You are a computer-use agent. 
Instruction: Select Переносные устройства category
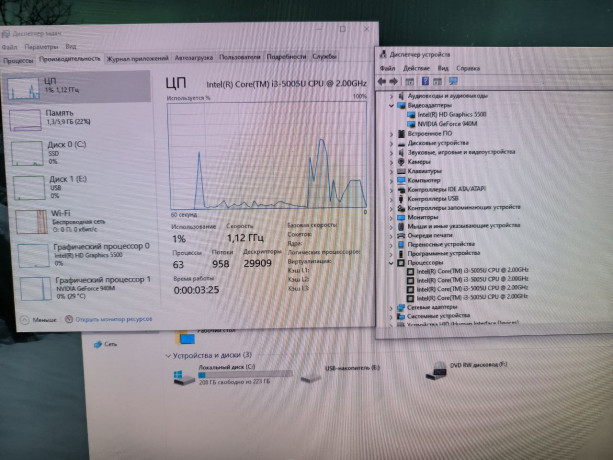point(441,244)
